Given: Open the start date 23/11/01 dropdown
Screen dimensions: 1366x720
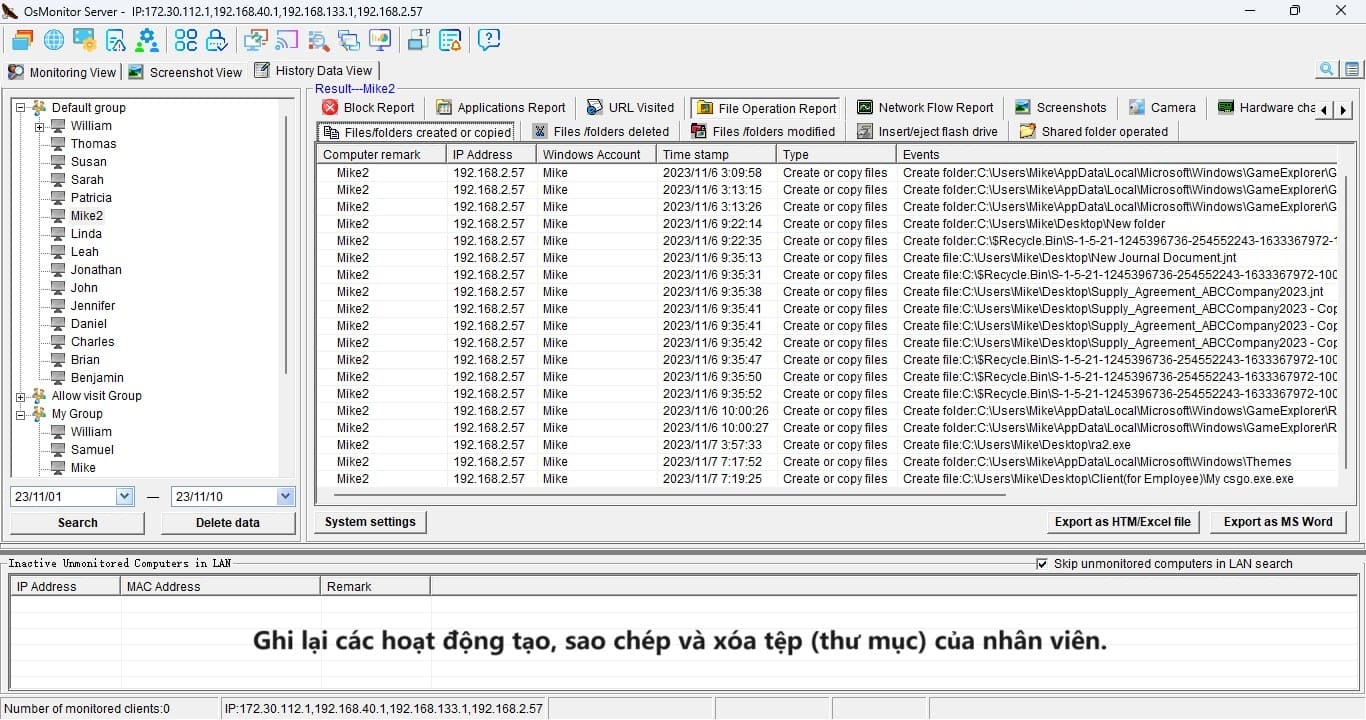Looking at the screenshot, I should [x=125, y=496].
